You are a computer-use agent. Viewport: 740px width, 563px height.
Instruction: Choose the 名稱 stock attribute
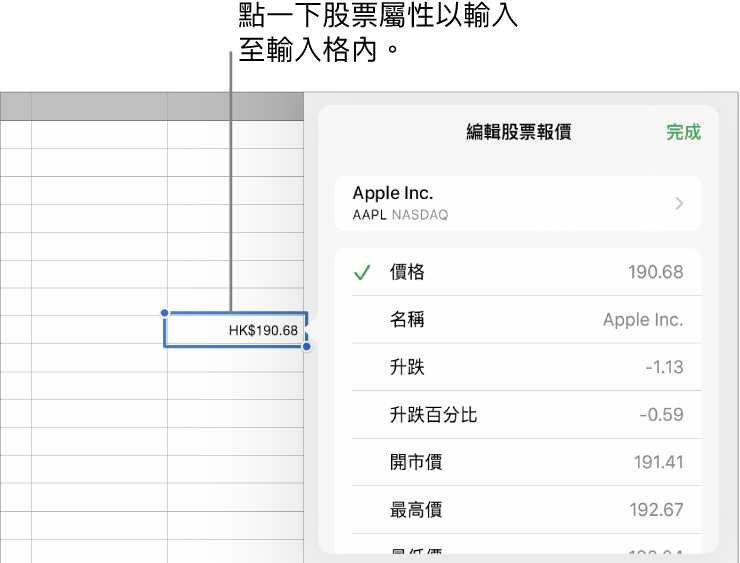click(518, 319)
